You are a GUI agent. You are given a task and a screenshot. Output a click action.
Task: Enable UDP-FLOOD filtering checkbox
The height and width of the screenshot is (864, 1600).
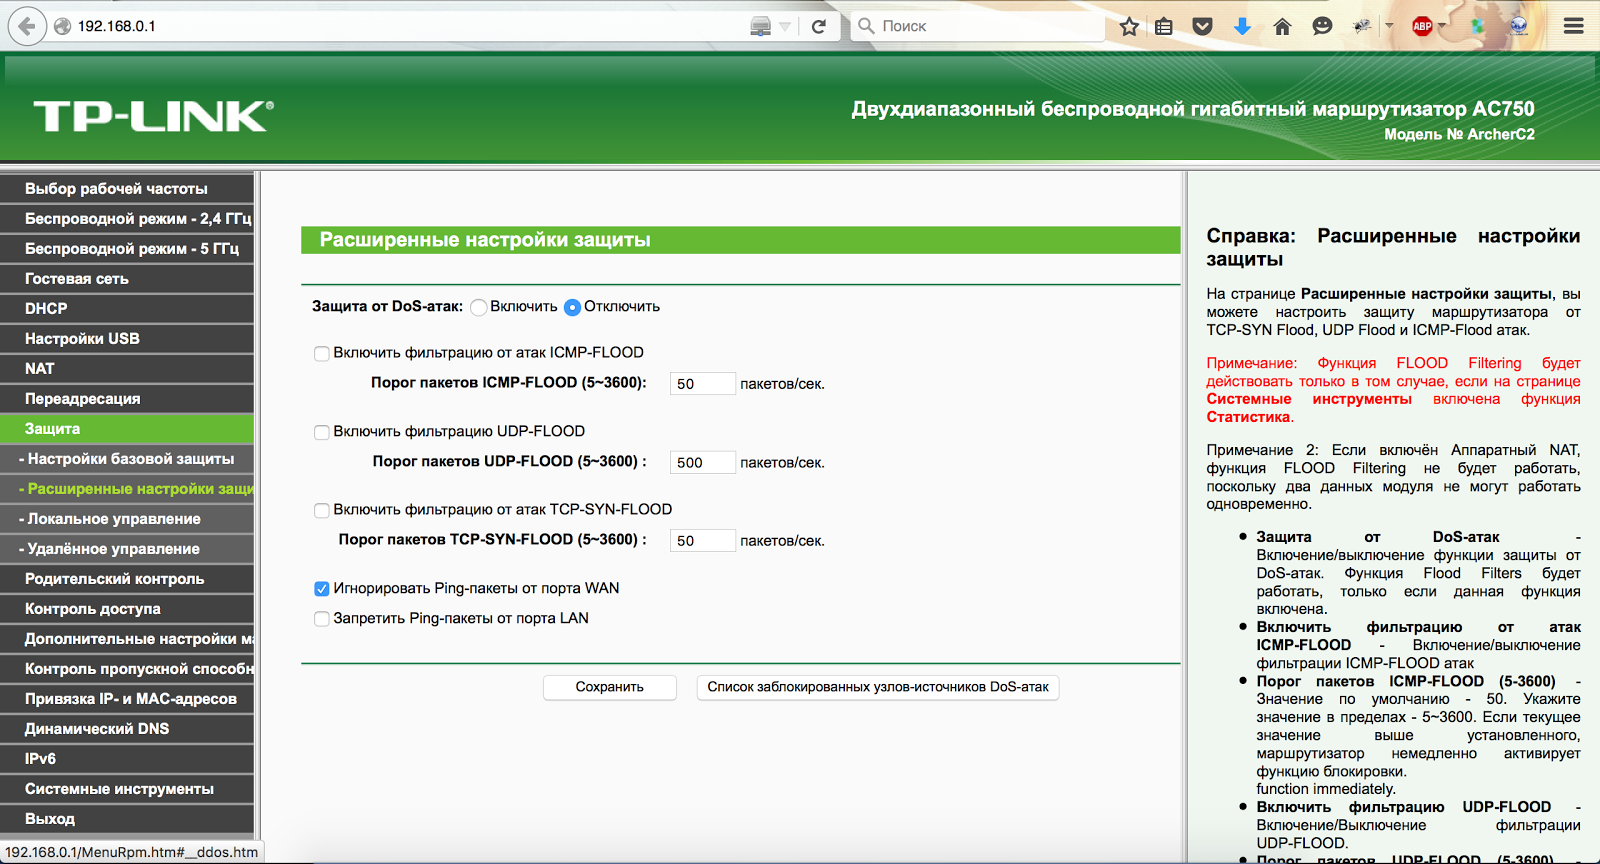point(322,432)
